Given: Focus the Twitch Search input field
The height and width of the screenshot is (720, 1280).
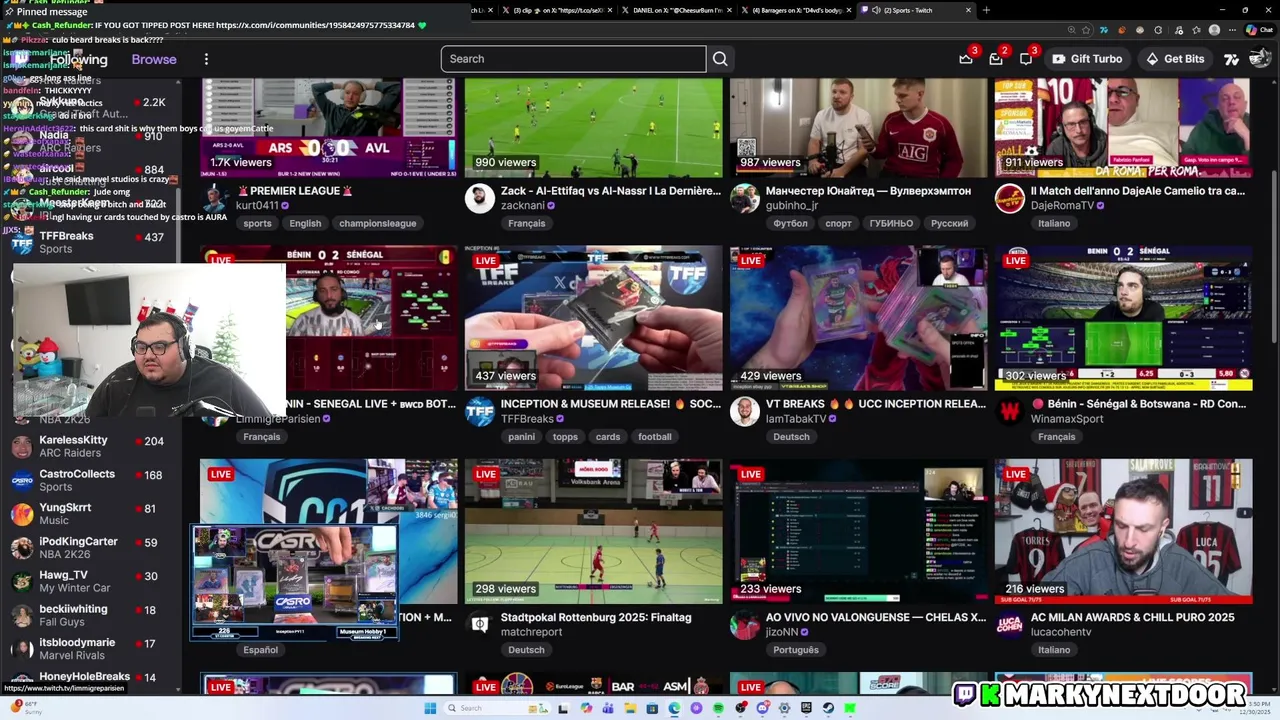Looking at the screenshot, I should (x=574, y=59).
